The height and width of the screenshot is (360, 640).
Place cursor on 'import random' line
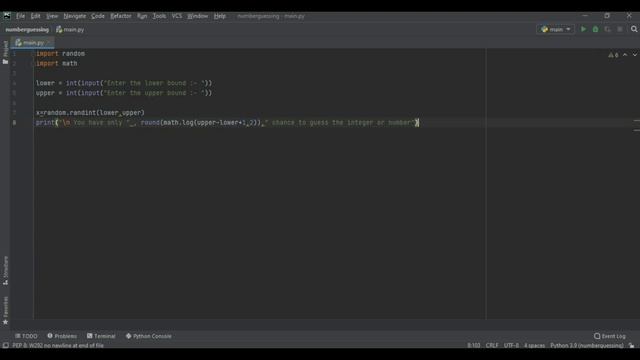(60, 53)
